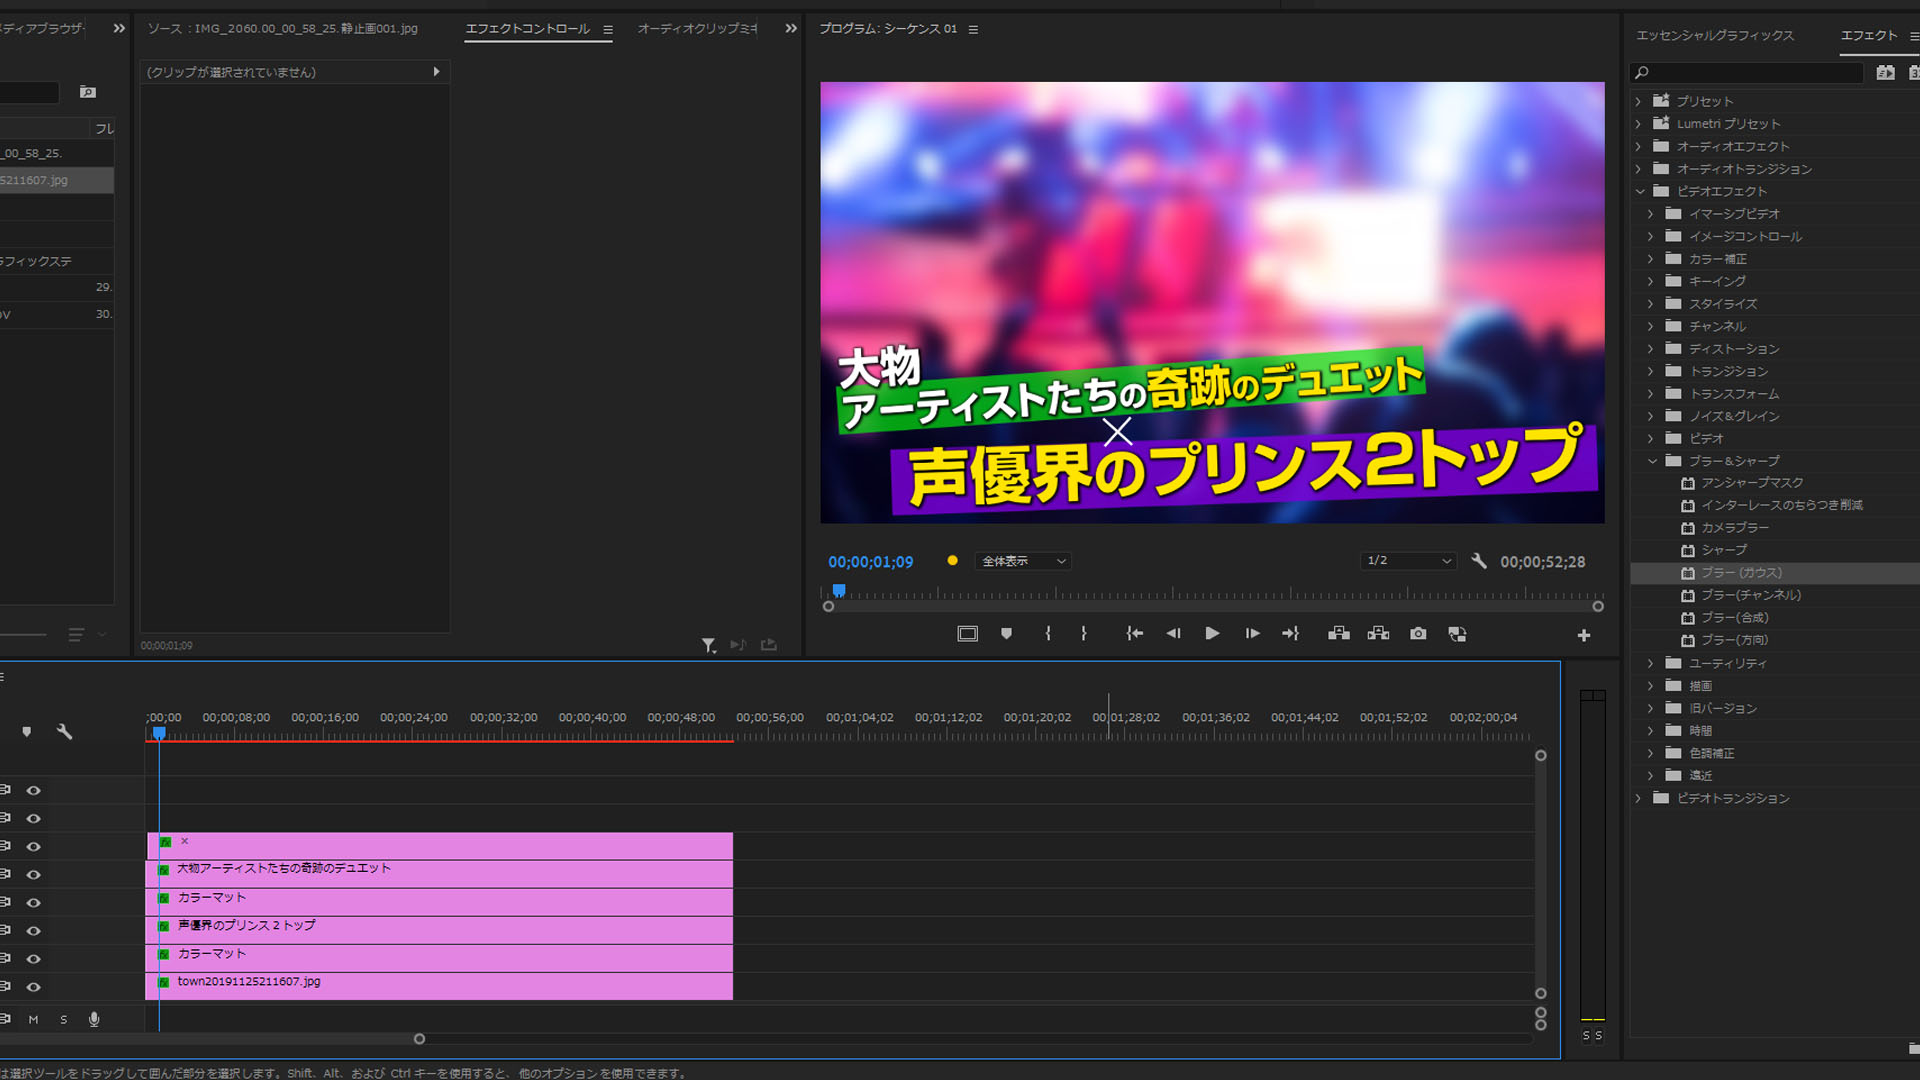Screen dimensions: 1920x1080
Task: Hide the 声優界のプリンス２トップ track
Action: click(x=33, y=931)
